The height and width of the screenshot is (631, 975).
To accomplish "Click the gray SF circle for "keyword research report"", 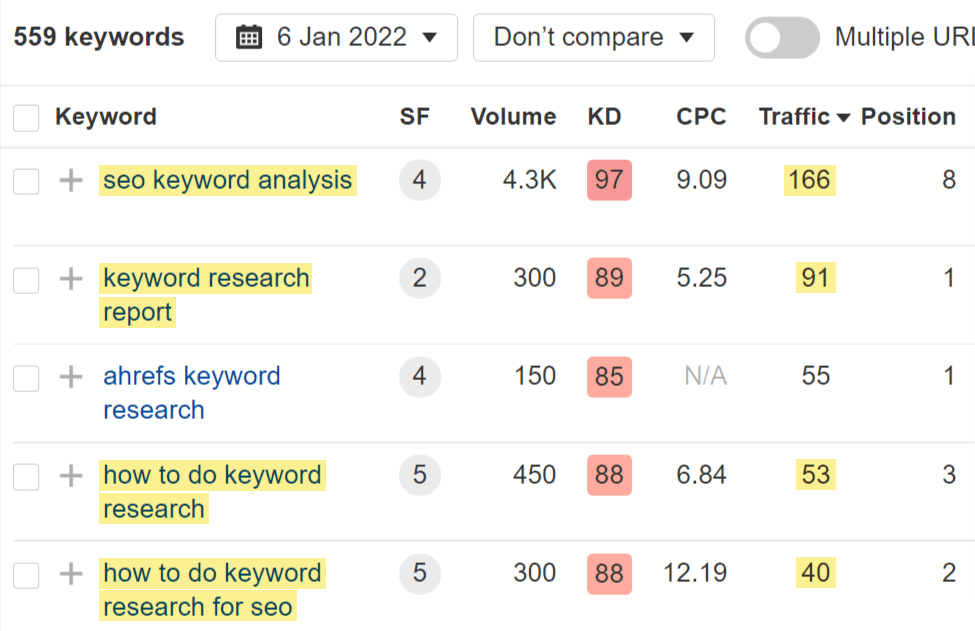I will [x=419, y=279].
